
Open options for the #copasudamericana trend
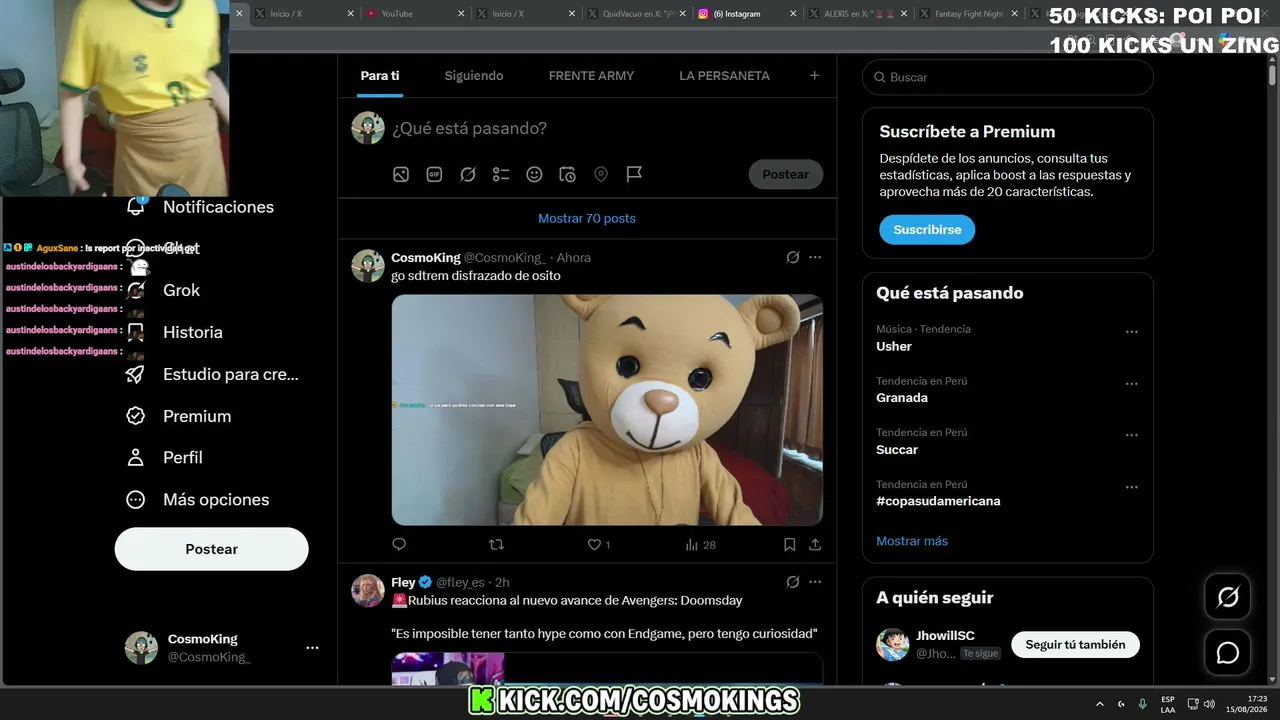pos(1132,488)
